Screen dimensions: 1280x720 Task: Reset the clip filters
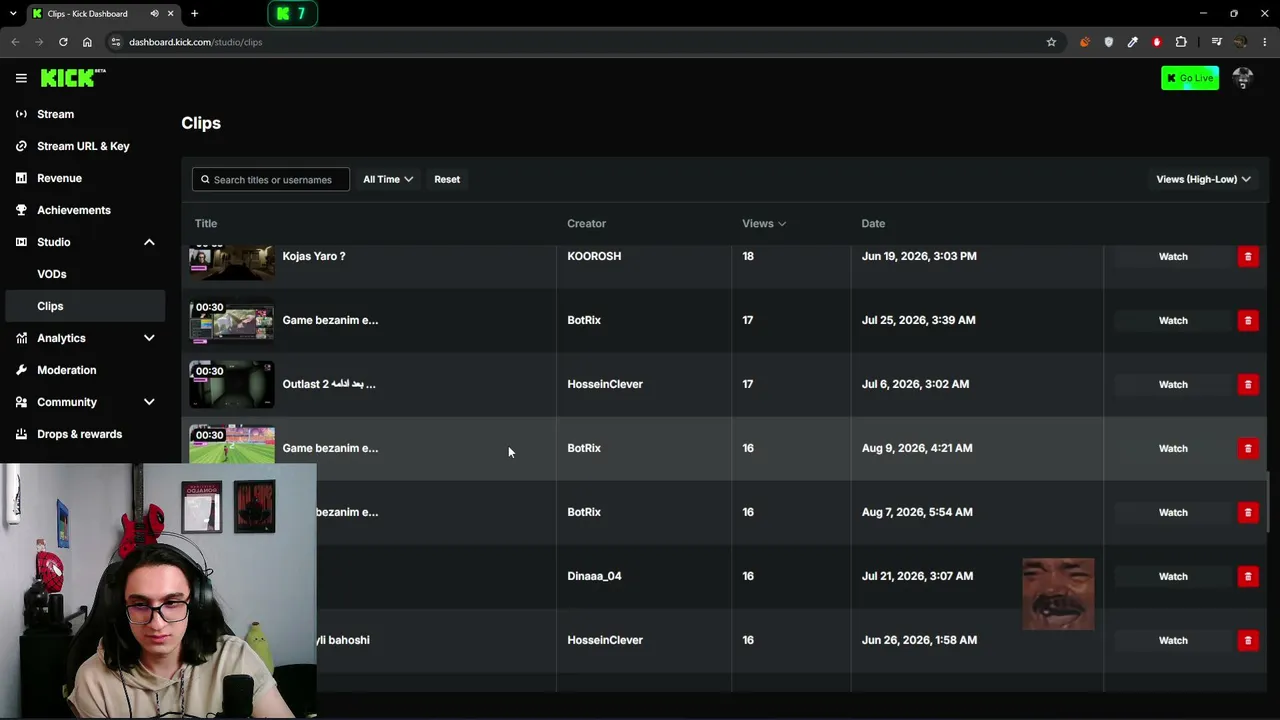447,180
